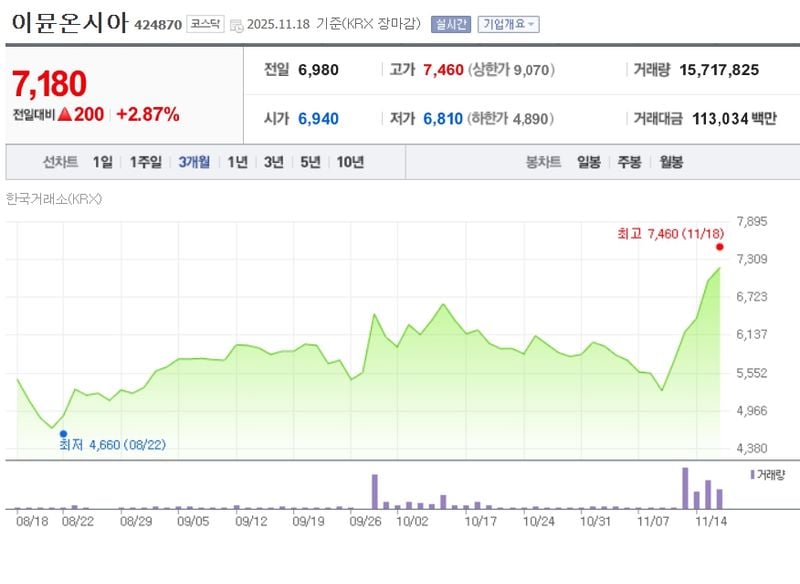This screenshot has width=800, height=584.
Task: Click the red up-arrow price change icon
Action: (64, 114)
